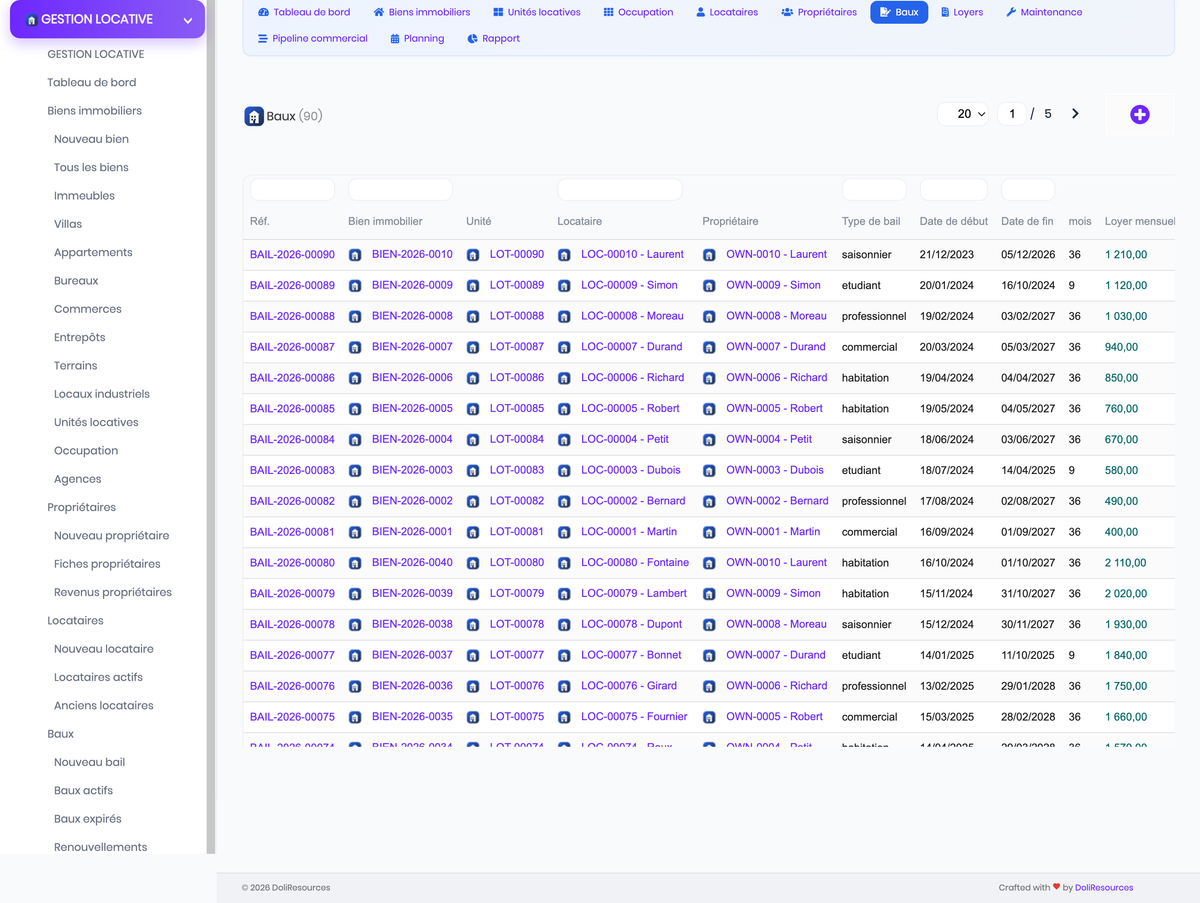This screenshot has height=903, width=1200.
Task: Click the rent value 2 110,00
Action: pos(1125,563)
